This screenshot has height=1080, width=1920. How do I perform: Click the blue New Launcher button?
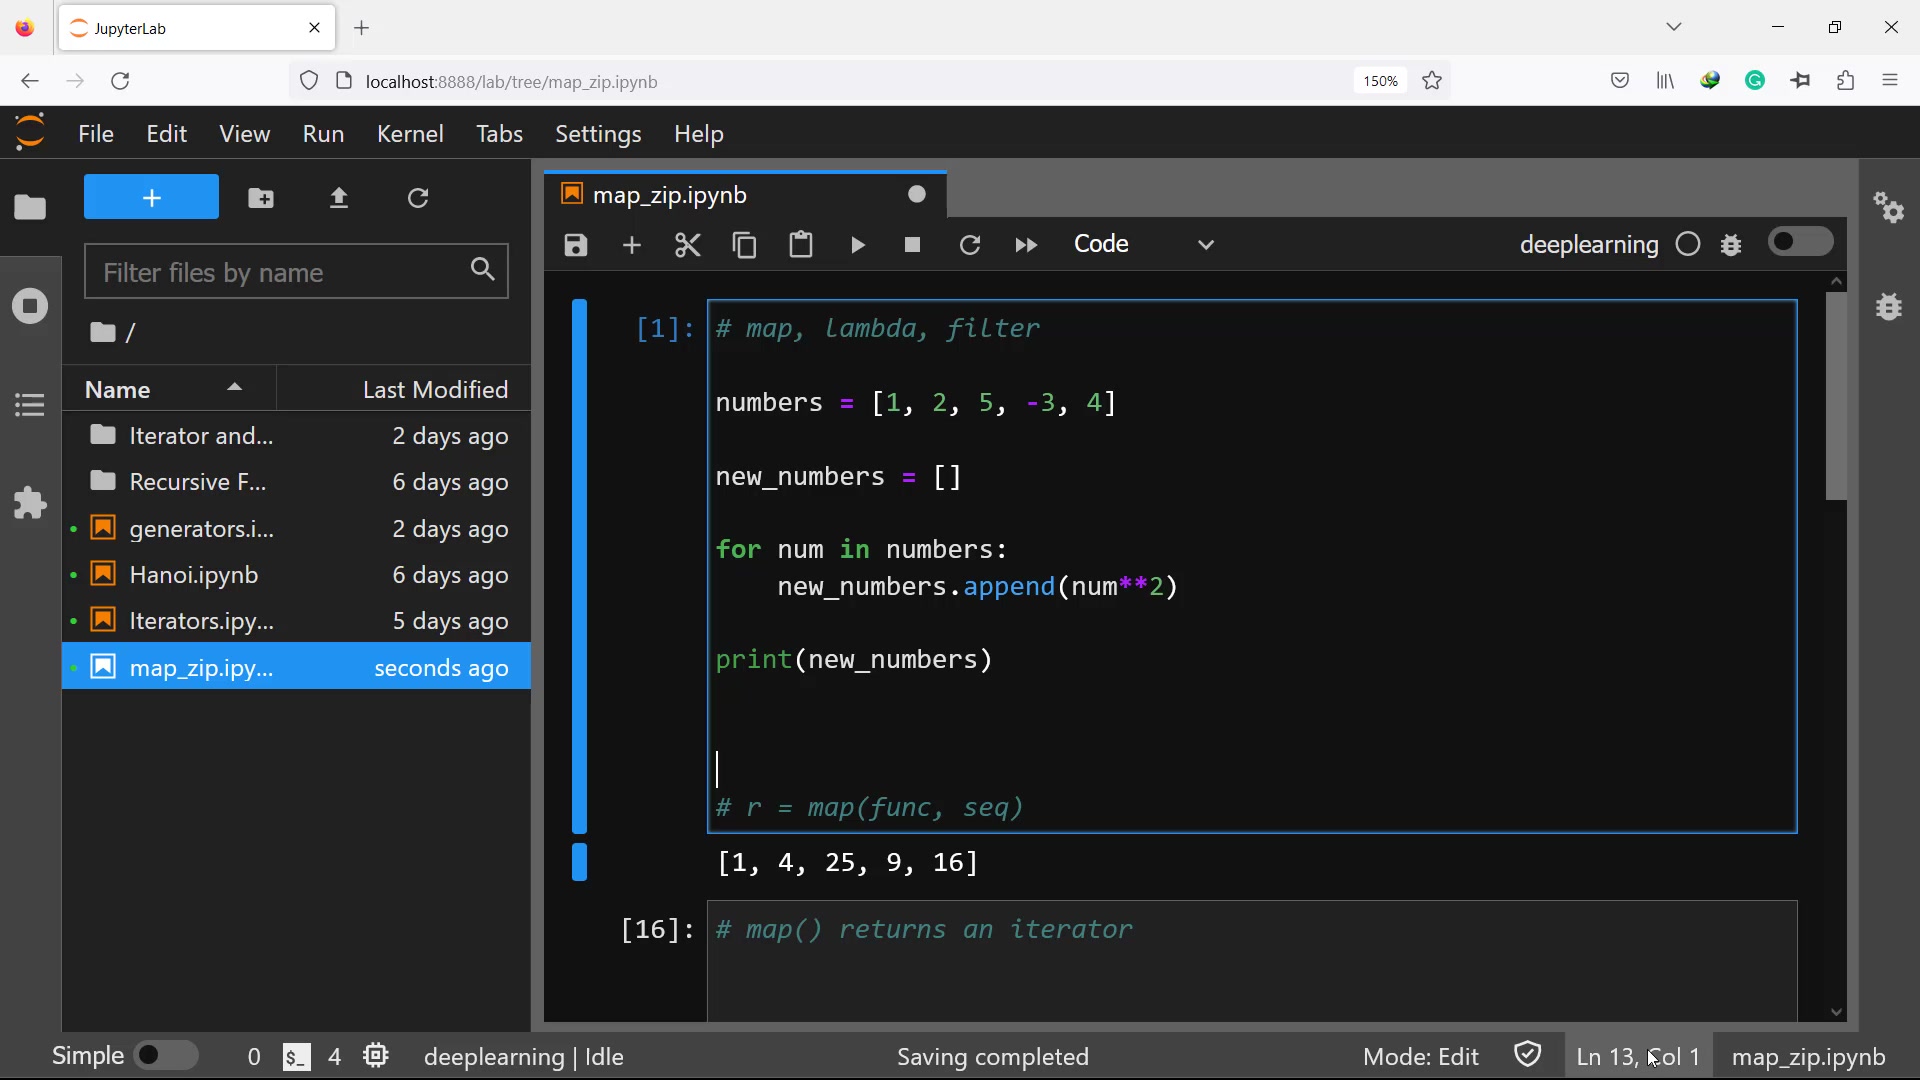151,197
